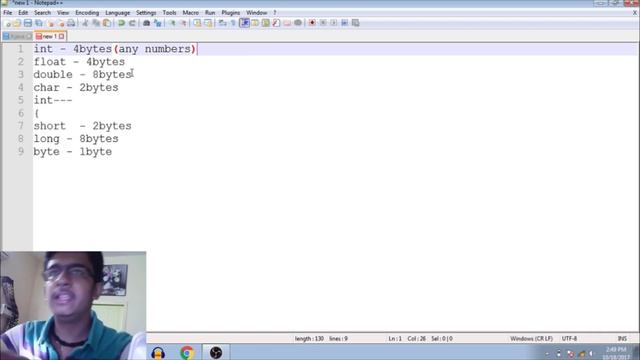The width and height of the screenshot is (640, 360).
Task: Switch to the first inactive document tab
Action: (17, 36)
